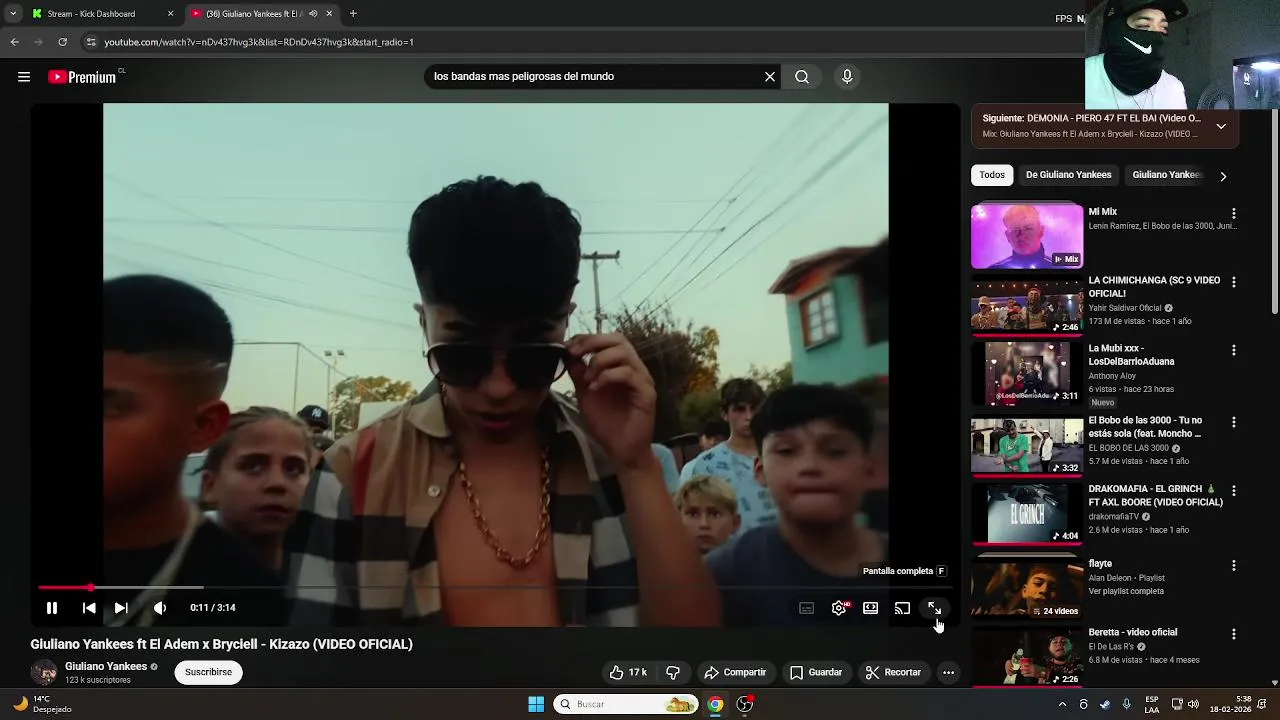Show more filter chips with arrow
This screenshot has width=1280, height=720.
click(x=1223, y=176)
